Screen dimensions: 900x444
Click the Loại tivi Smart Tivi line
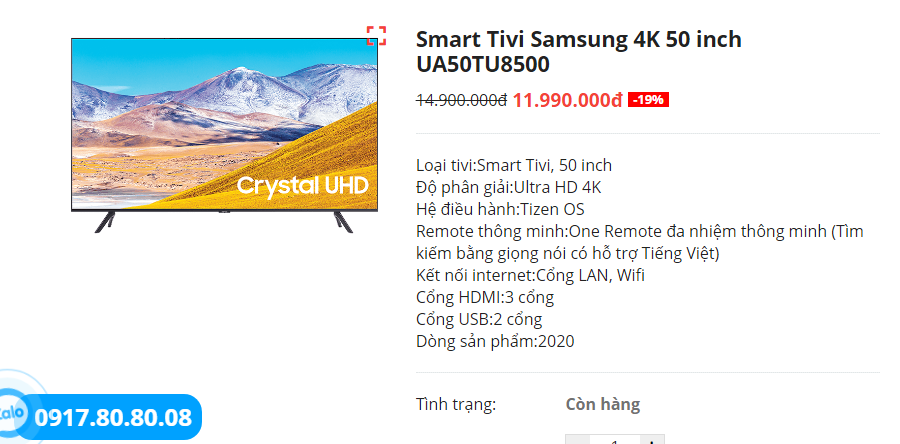click(514, 165)
